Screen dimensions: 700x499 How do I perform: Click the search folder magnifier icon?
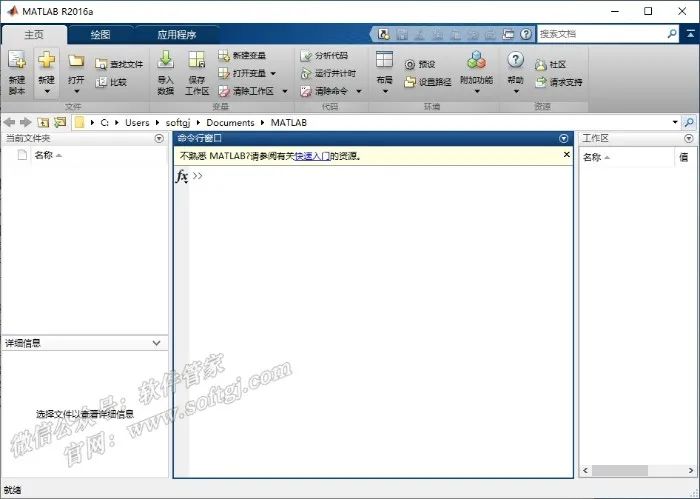[689, 122]
